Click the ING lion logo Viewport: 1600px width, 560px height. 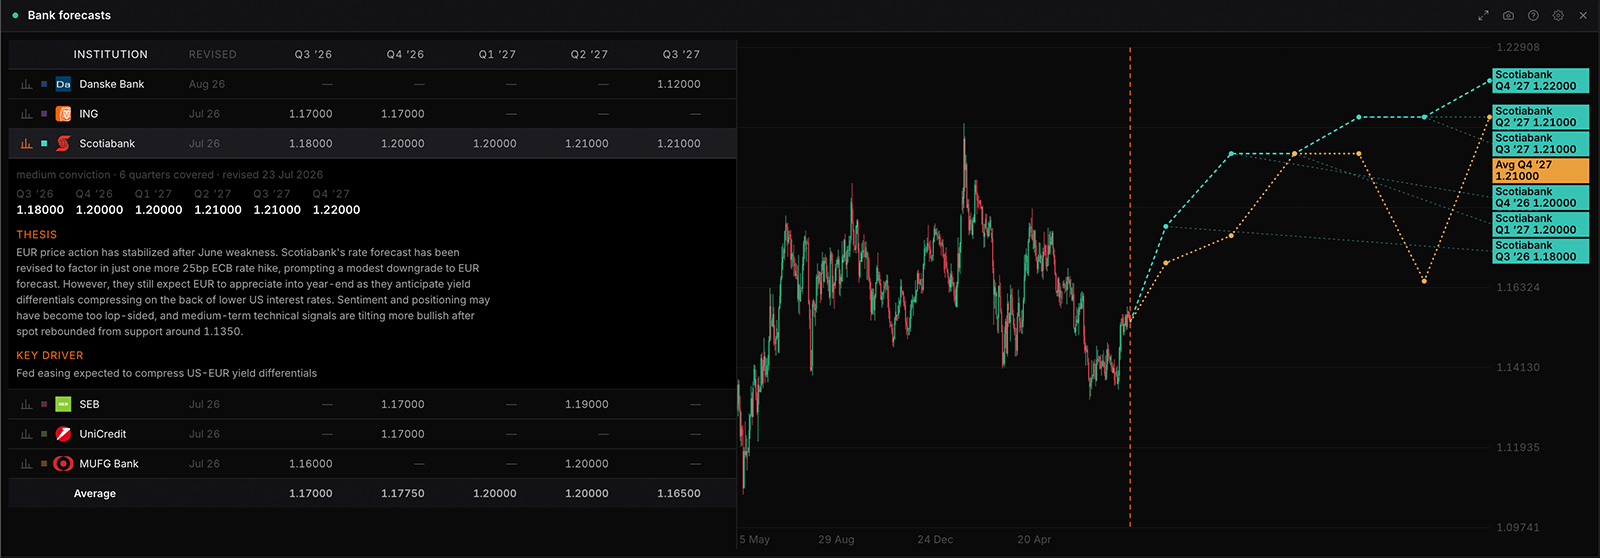63,114
